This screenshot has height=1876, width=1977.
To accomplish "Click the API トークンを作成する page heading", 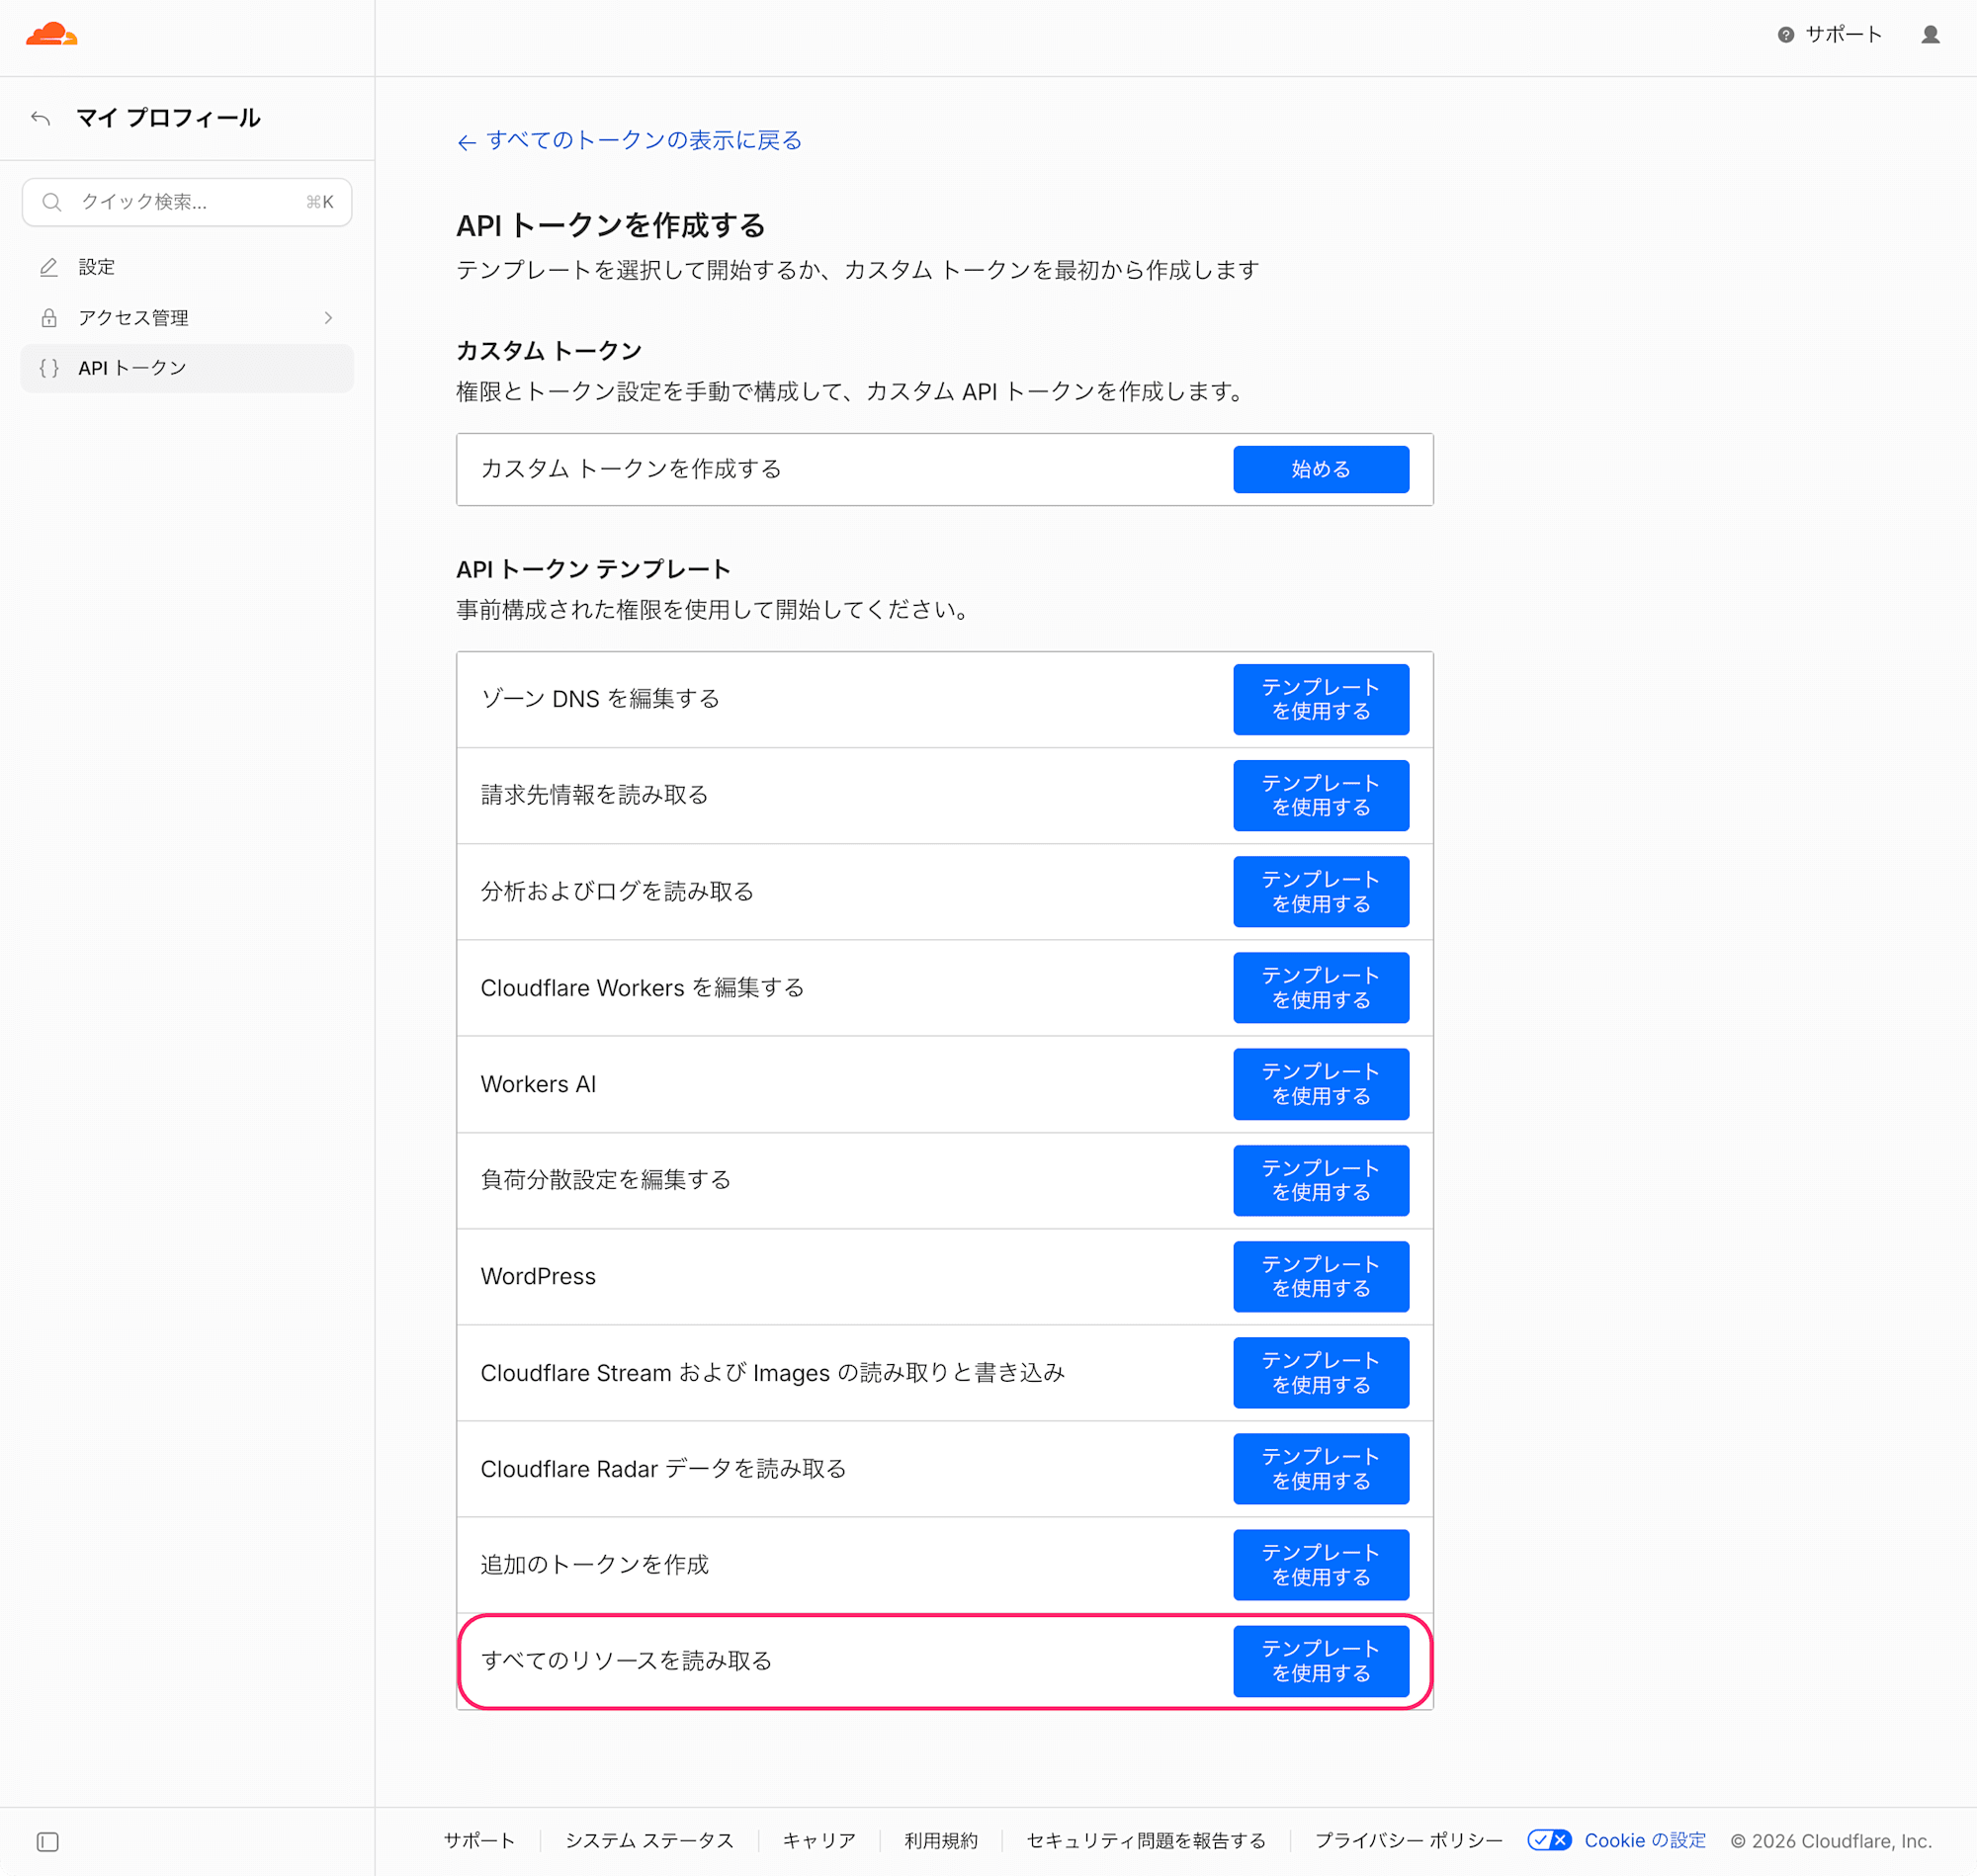I will coord(611,226).
